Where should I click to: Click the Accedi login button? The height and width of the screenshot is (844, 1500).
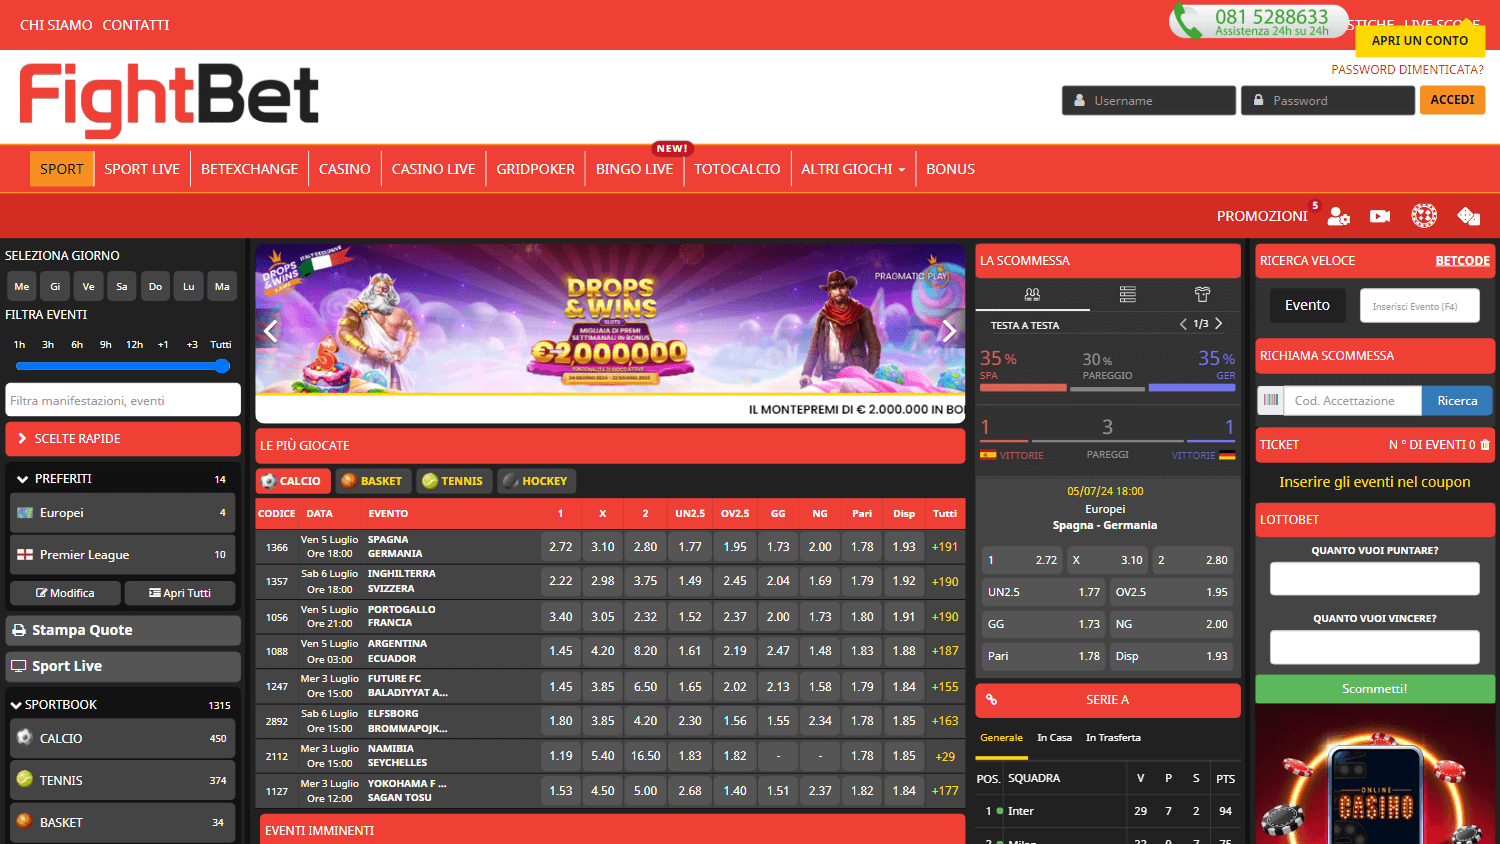1452,100
